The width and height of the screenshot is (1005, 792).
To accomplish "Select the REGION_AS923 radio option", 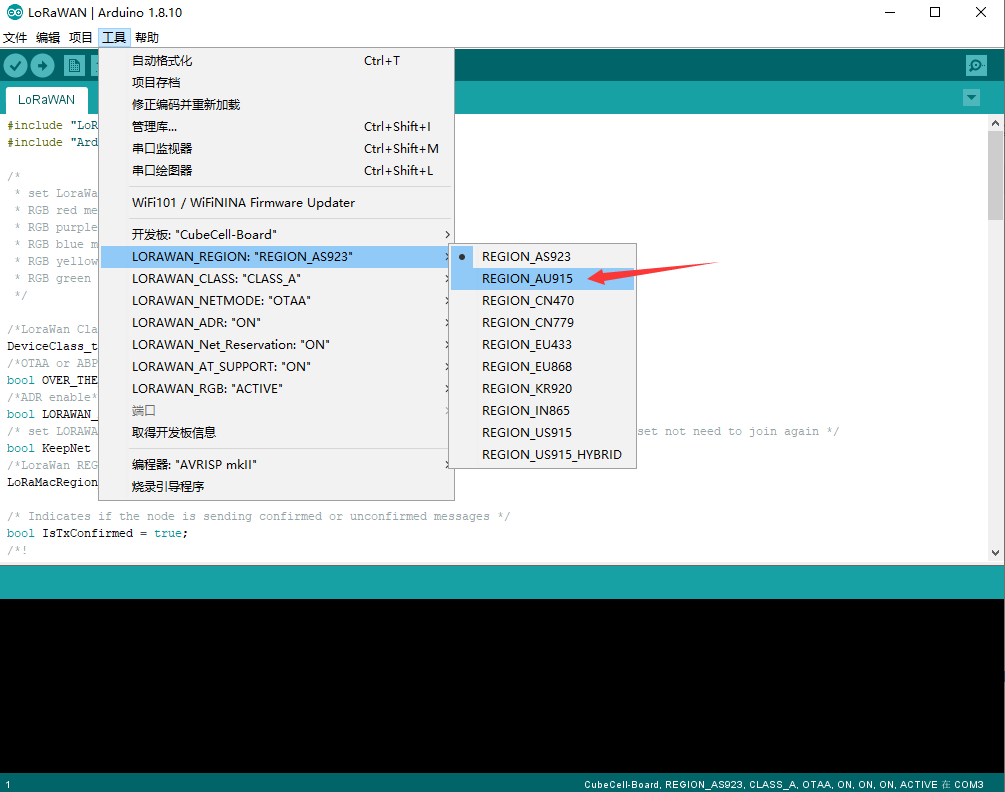I will 542,257.
